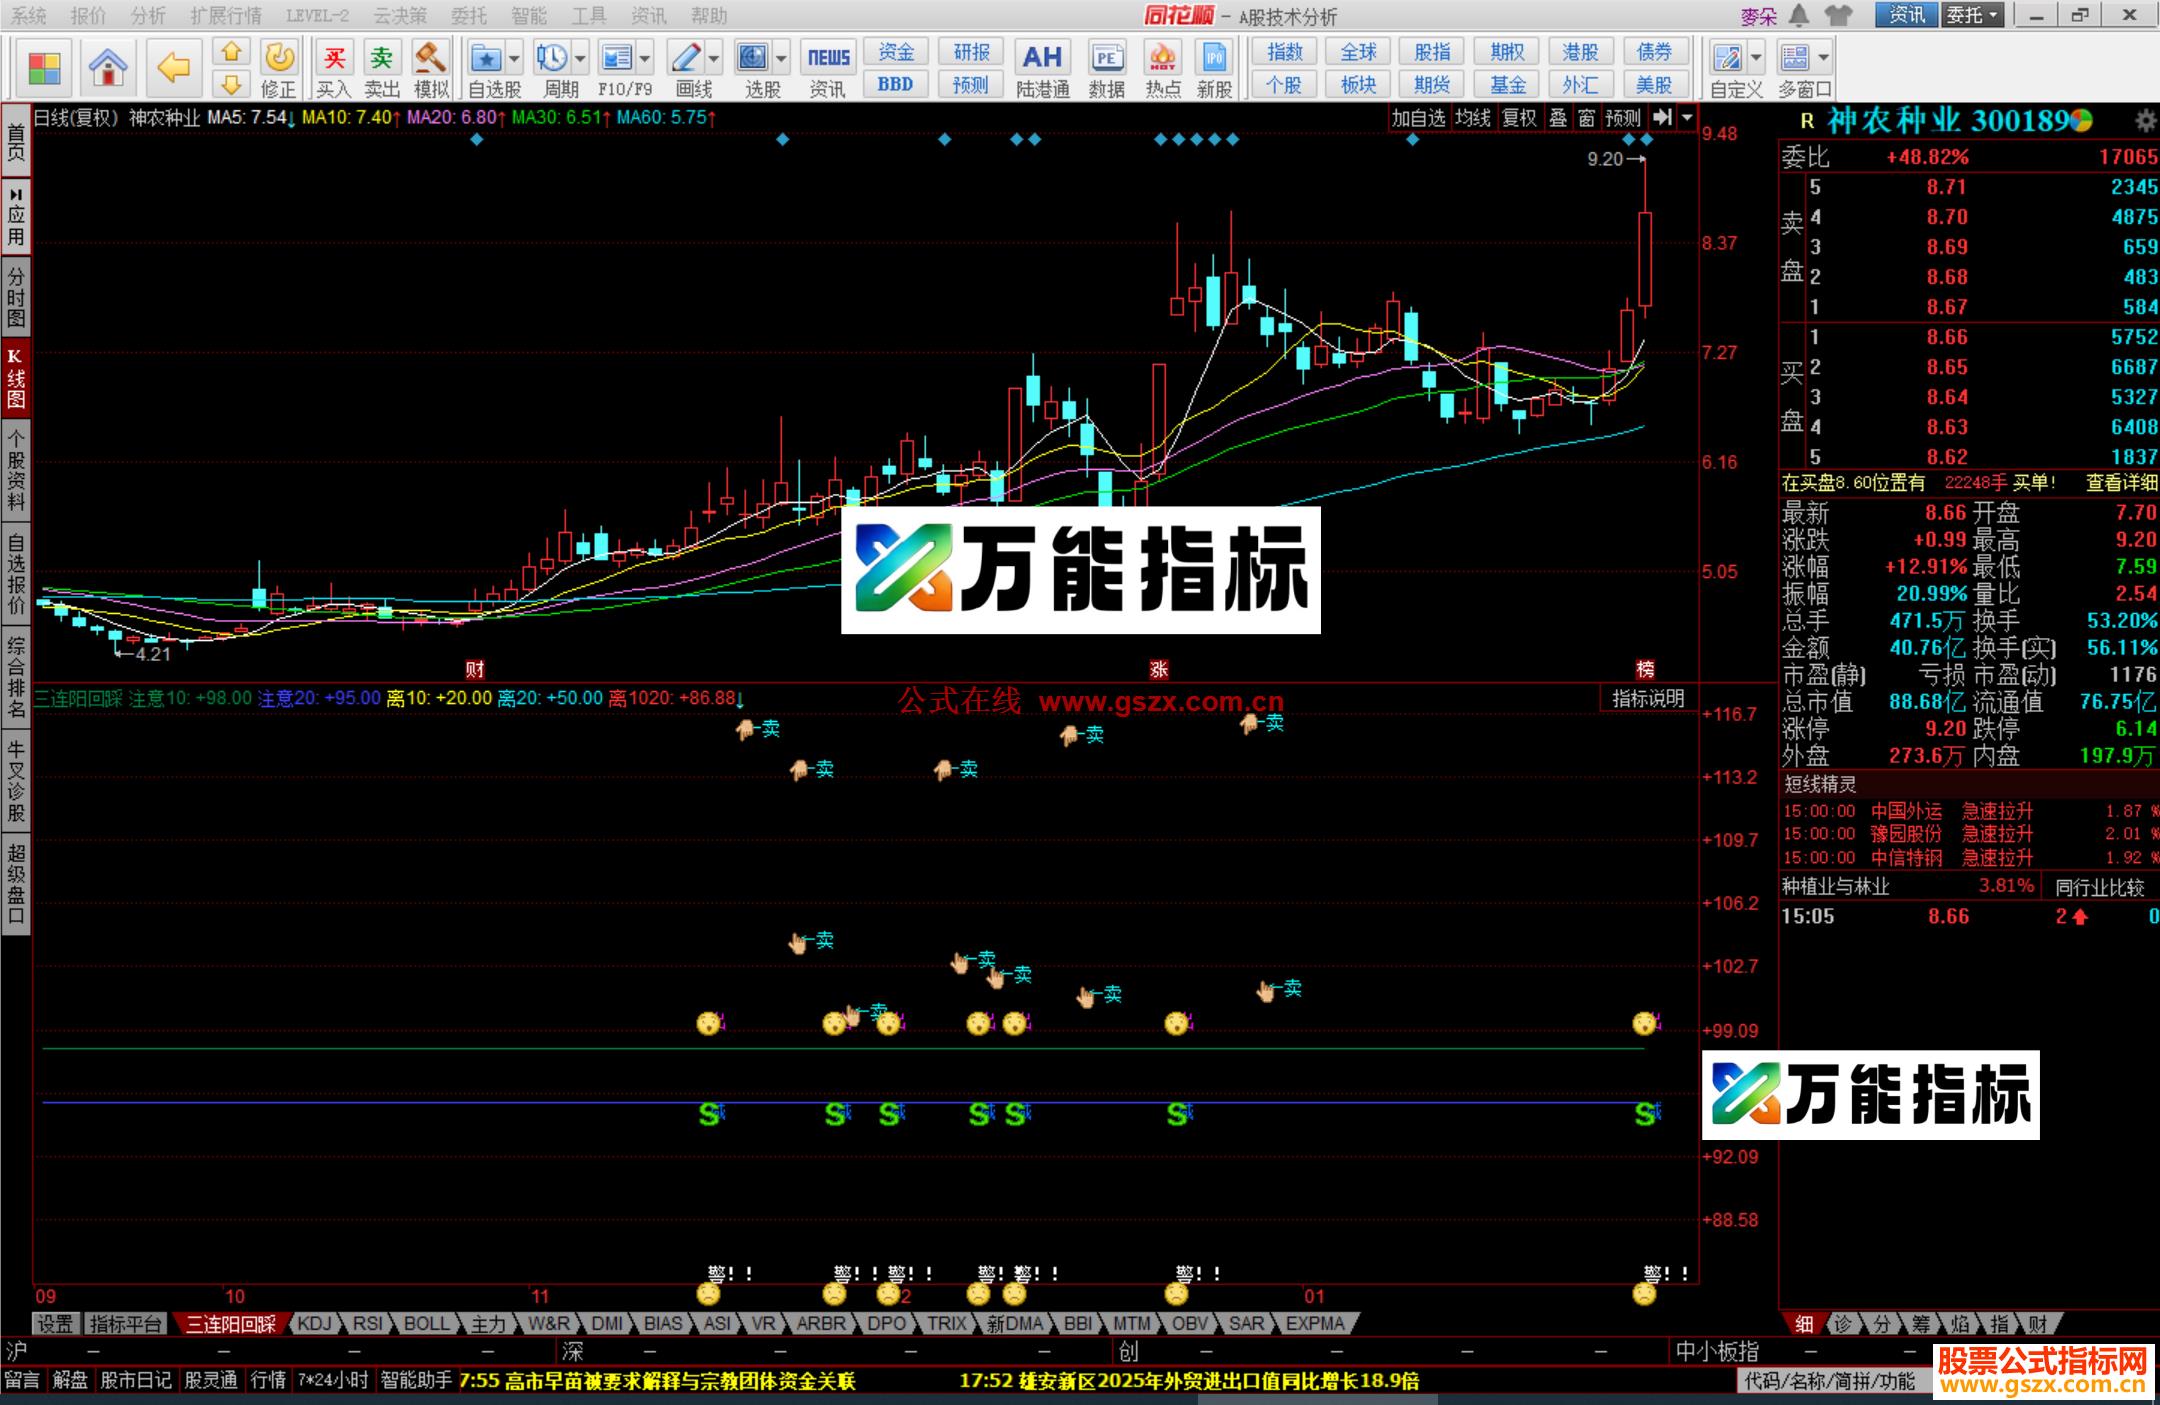Viewport: 2160px width, 1405px height.
Task: Expand the 画线 drawing tools dropdown arrow
Action: pos(713,58)
